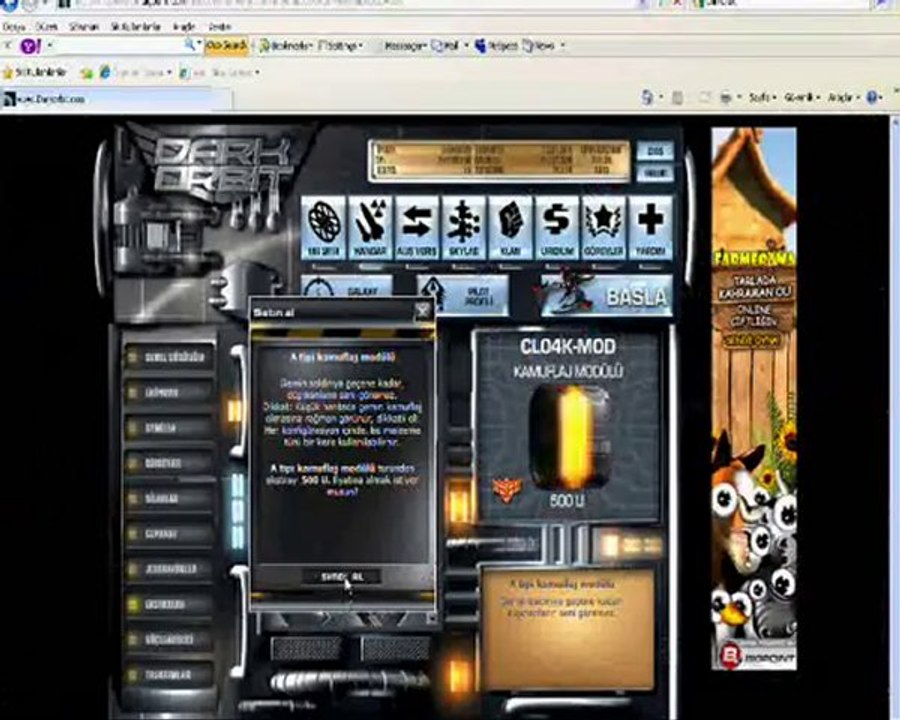
Task: Click the browser help question icon
Action: 874,98
